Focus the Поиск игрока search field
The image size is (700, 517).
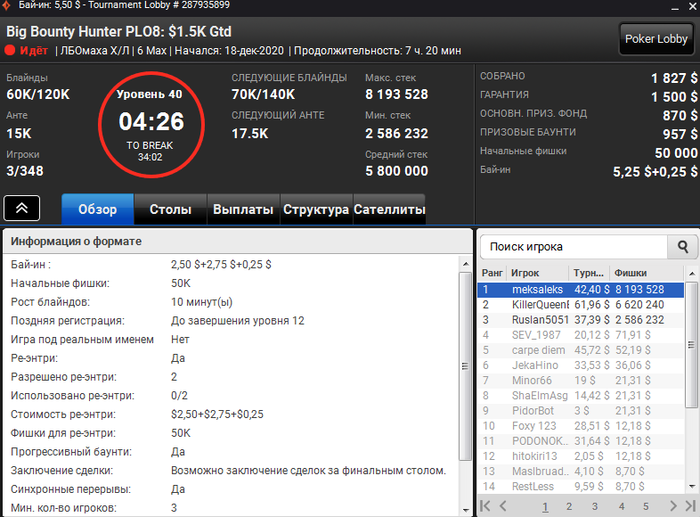coord(574,246)
